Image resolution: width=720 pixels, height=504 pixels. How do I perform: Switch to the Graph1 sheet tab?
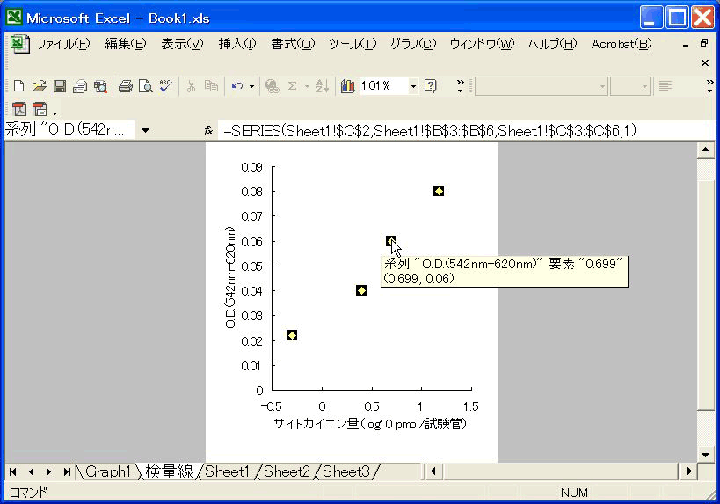[107, 471]
